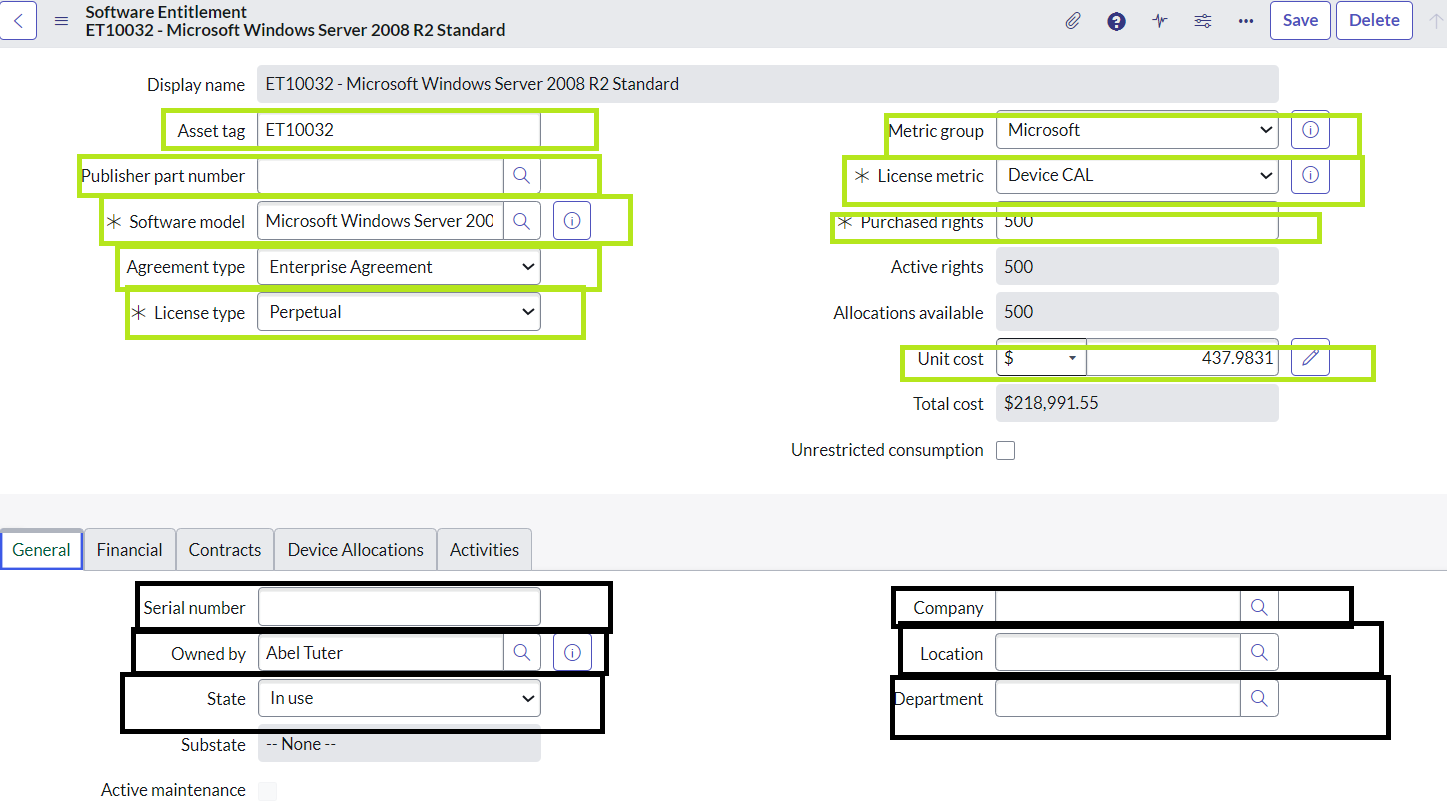Image resolution: width=1447 pixels, height=811 pixels.
Task: Switch to the Device Allocations tab
Action: (354, 549)
